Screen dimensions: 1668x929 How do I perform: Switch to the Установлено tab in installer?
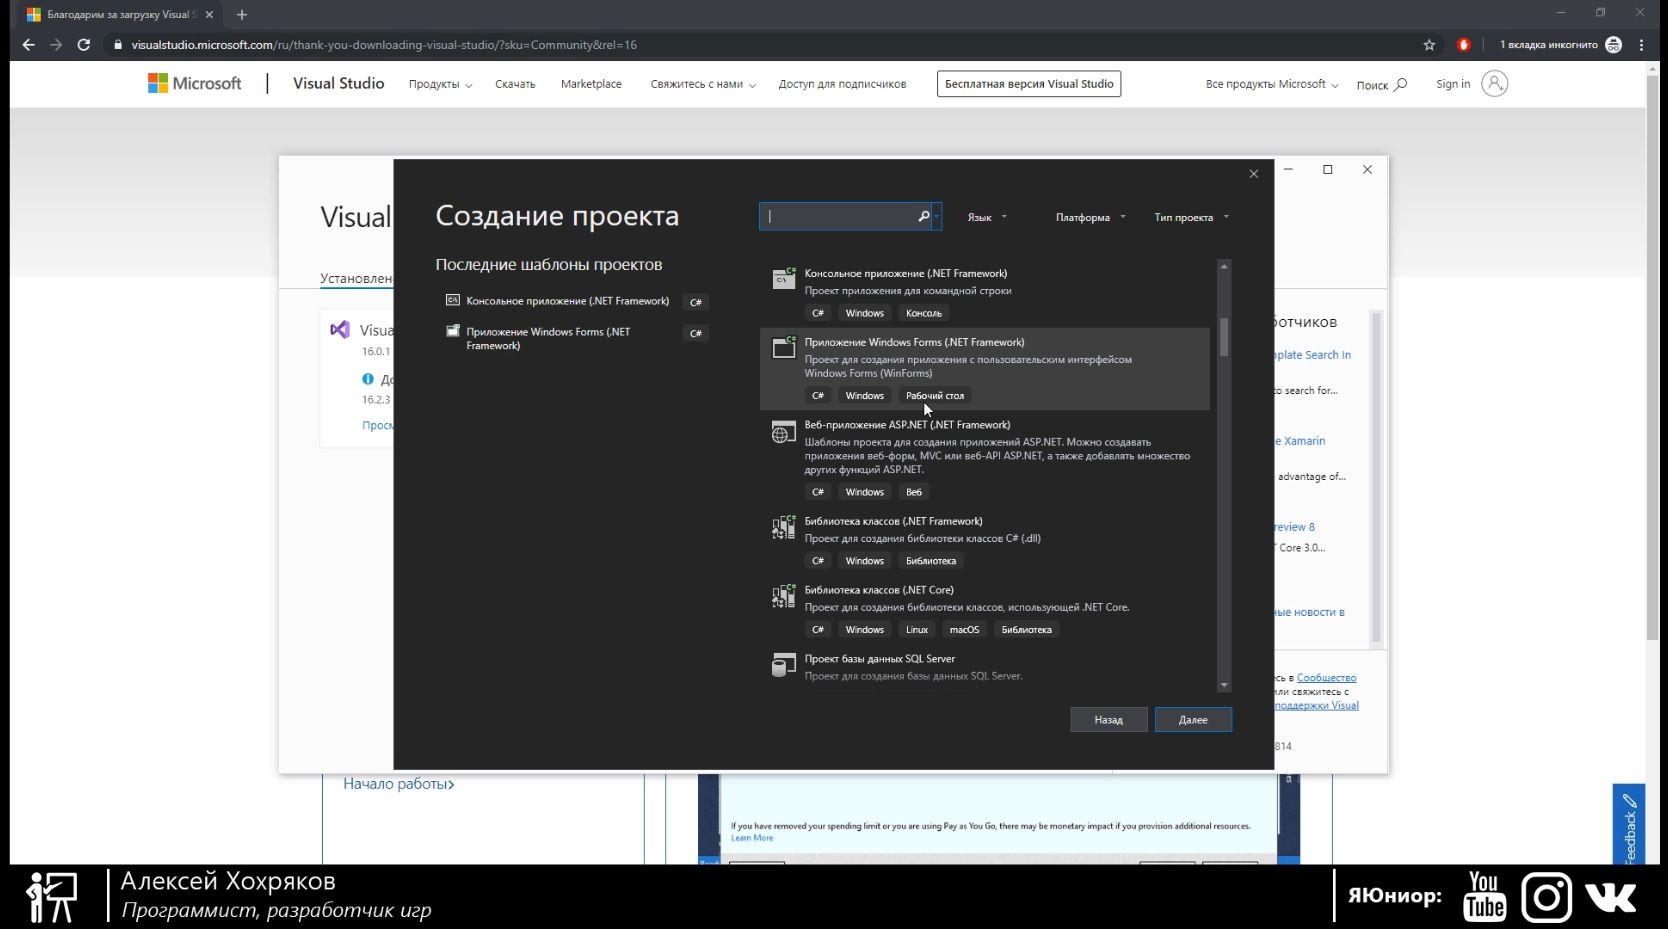(x=356, y=279)
